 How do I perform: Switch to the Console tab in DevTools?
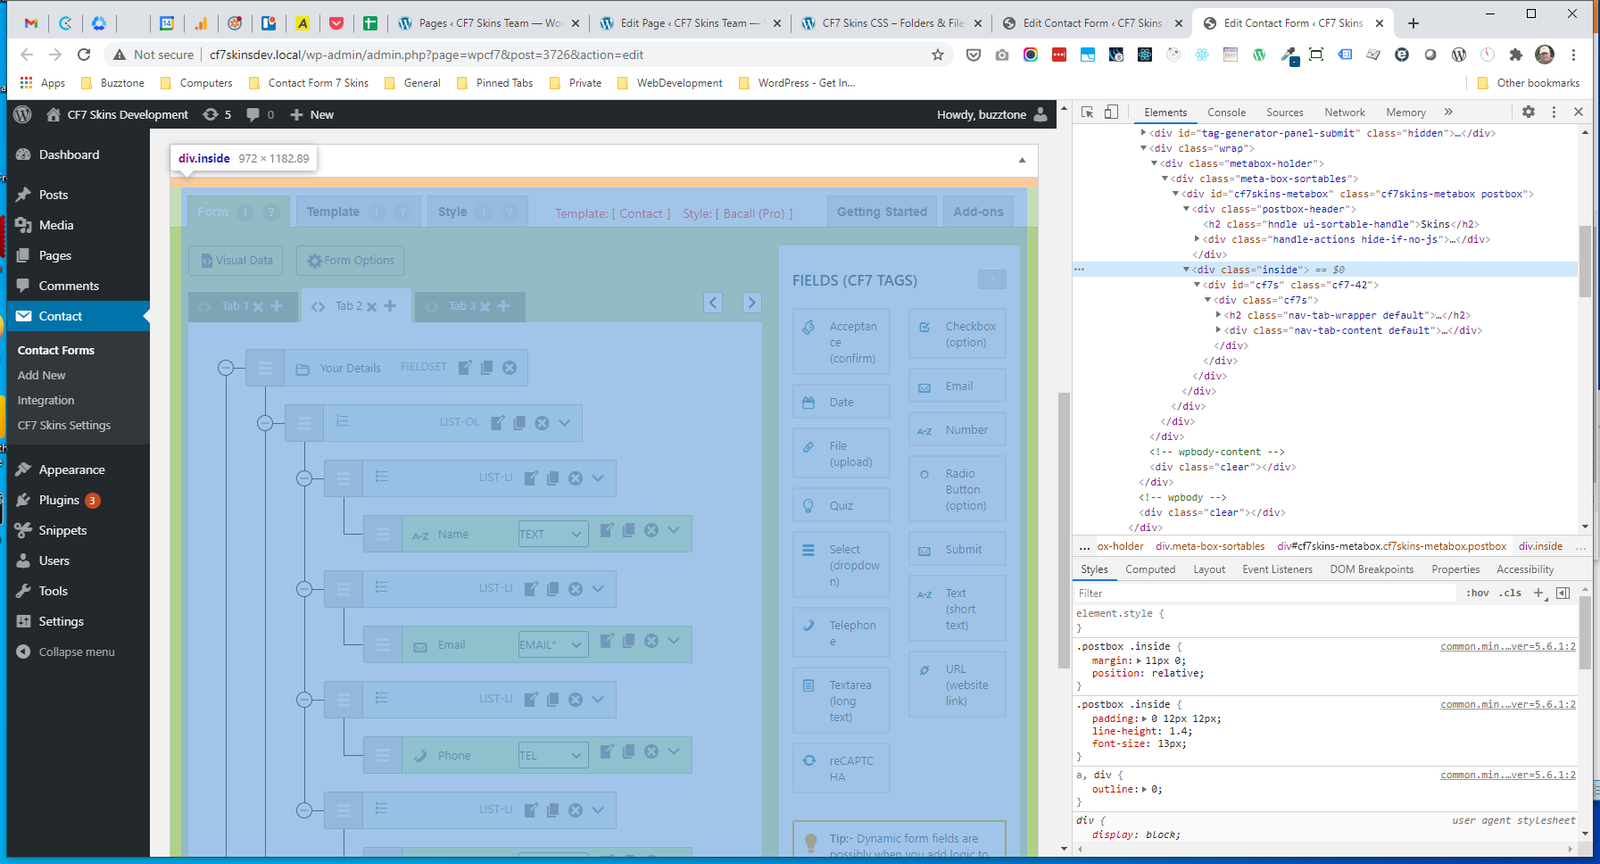coord(1226,113)
